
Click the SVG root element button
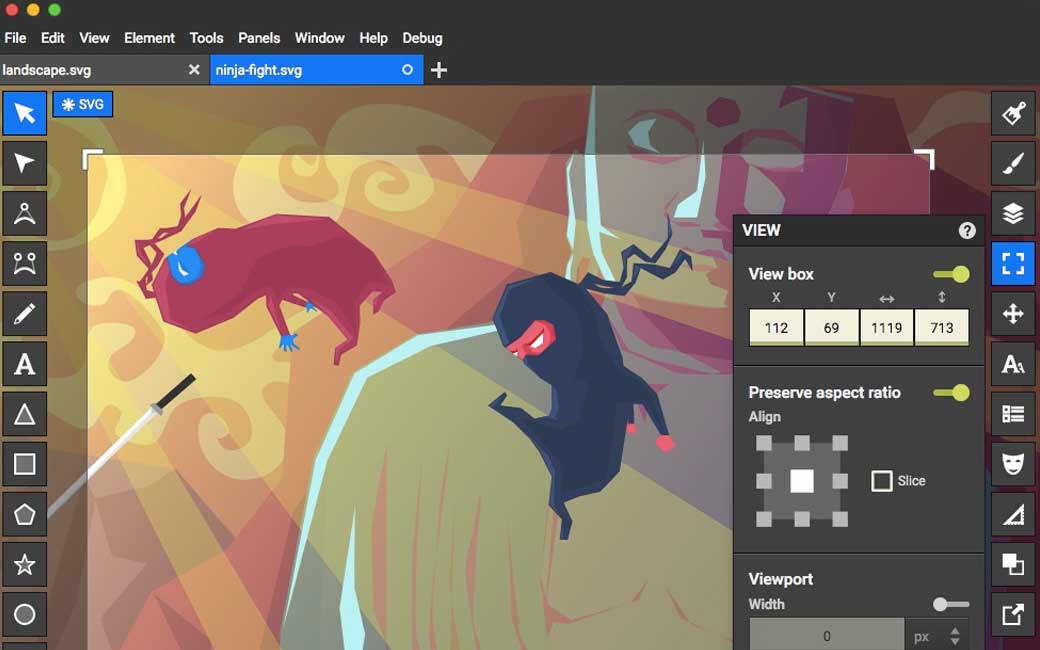[x=82, y=104]
